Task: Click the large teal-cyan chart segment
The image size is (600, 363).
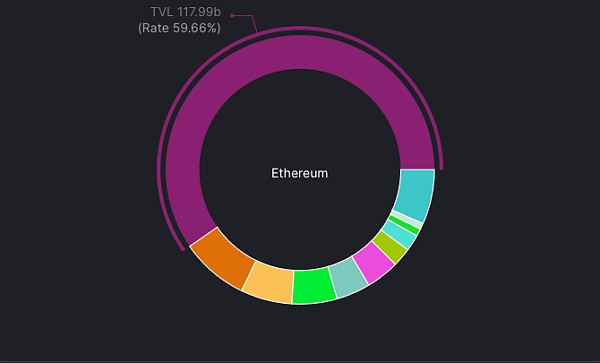Action: click(x=416, y=194)
